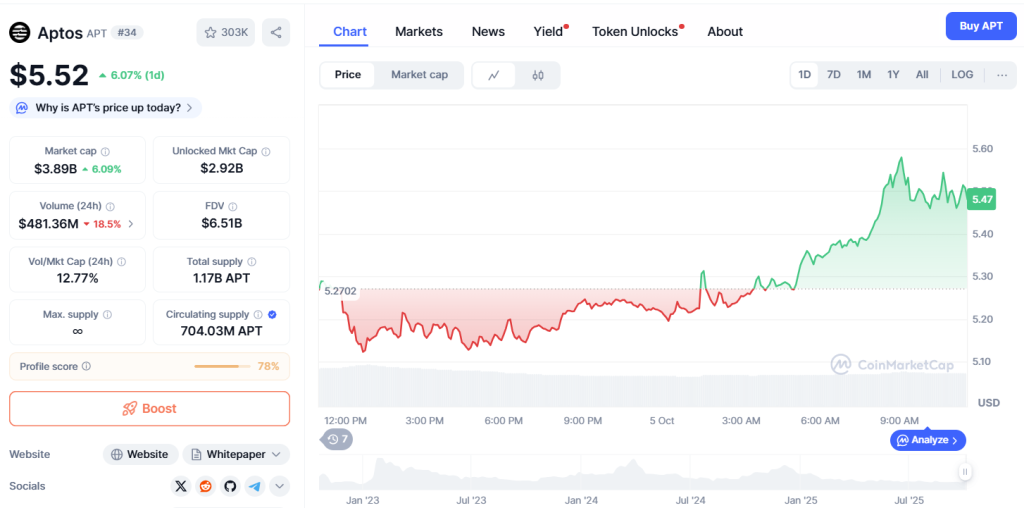Viewport: 1024px width, 508px height.
Task: Open Aptos GitHub repository icon
Action: point(230,486)
